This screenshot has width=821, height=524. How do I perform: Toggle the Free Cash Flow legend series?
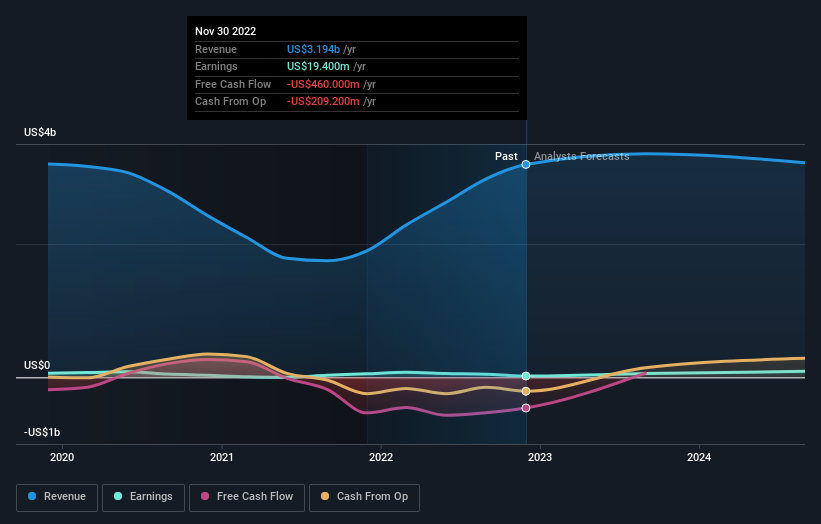[x=247, y=497]
